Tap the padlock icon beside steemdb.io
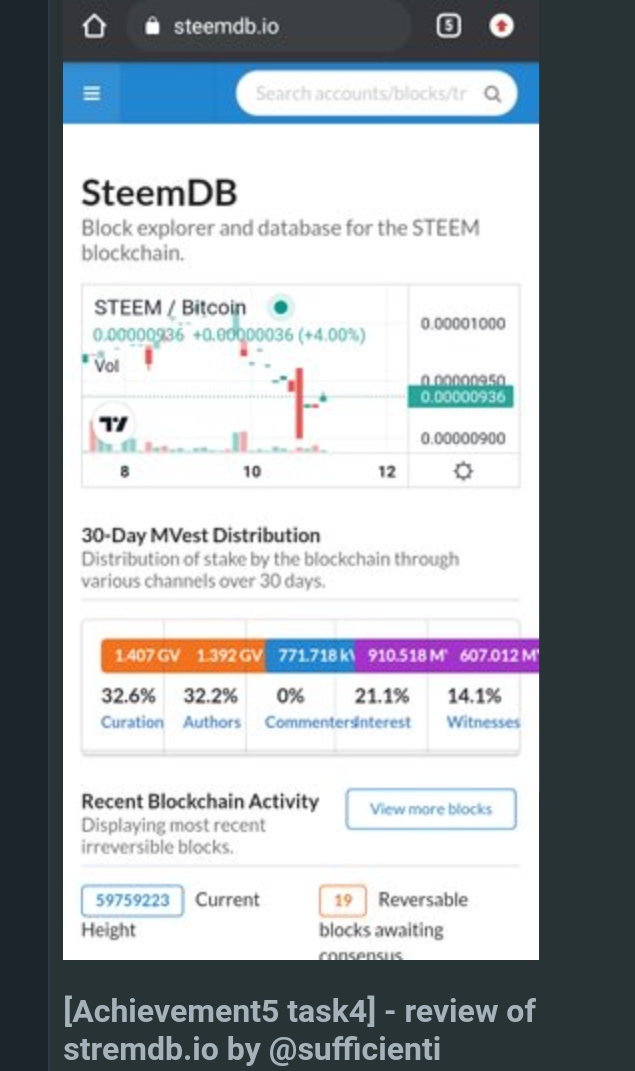This screenshot has width=635, height=1071. [x=152, y=26]
